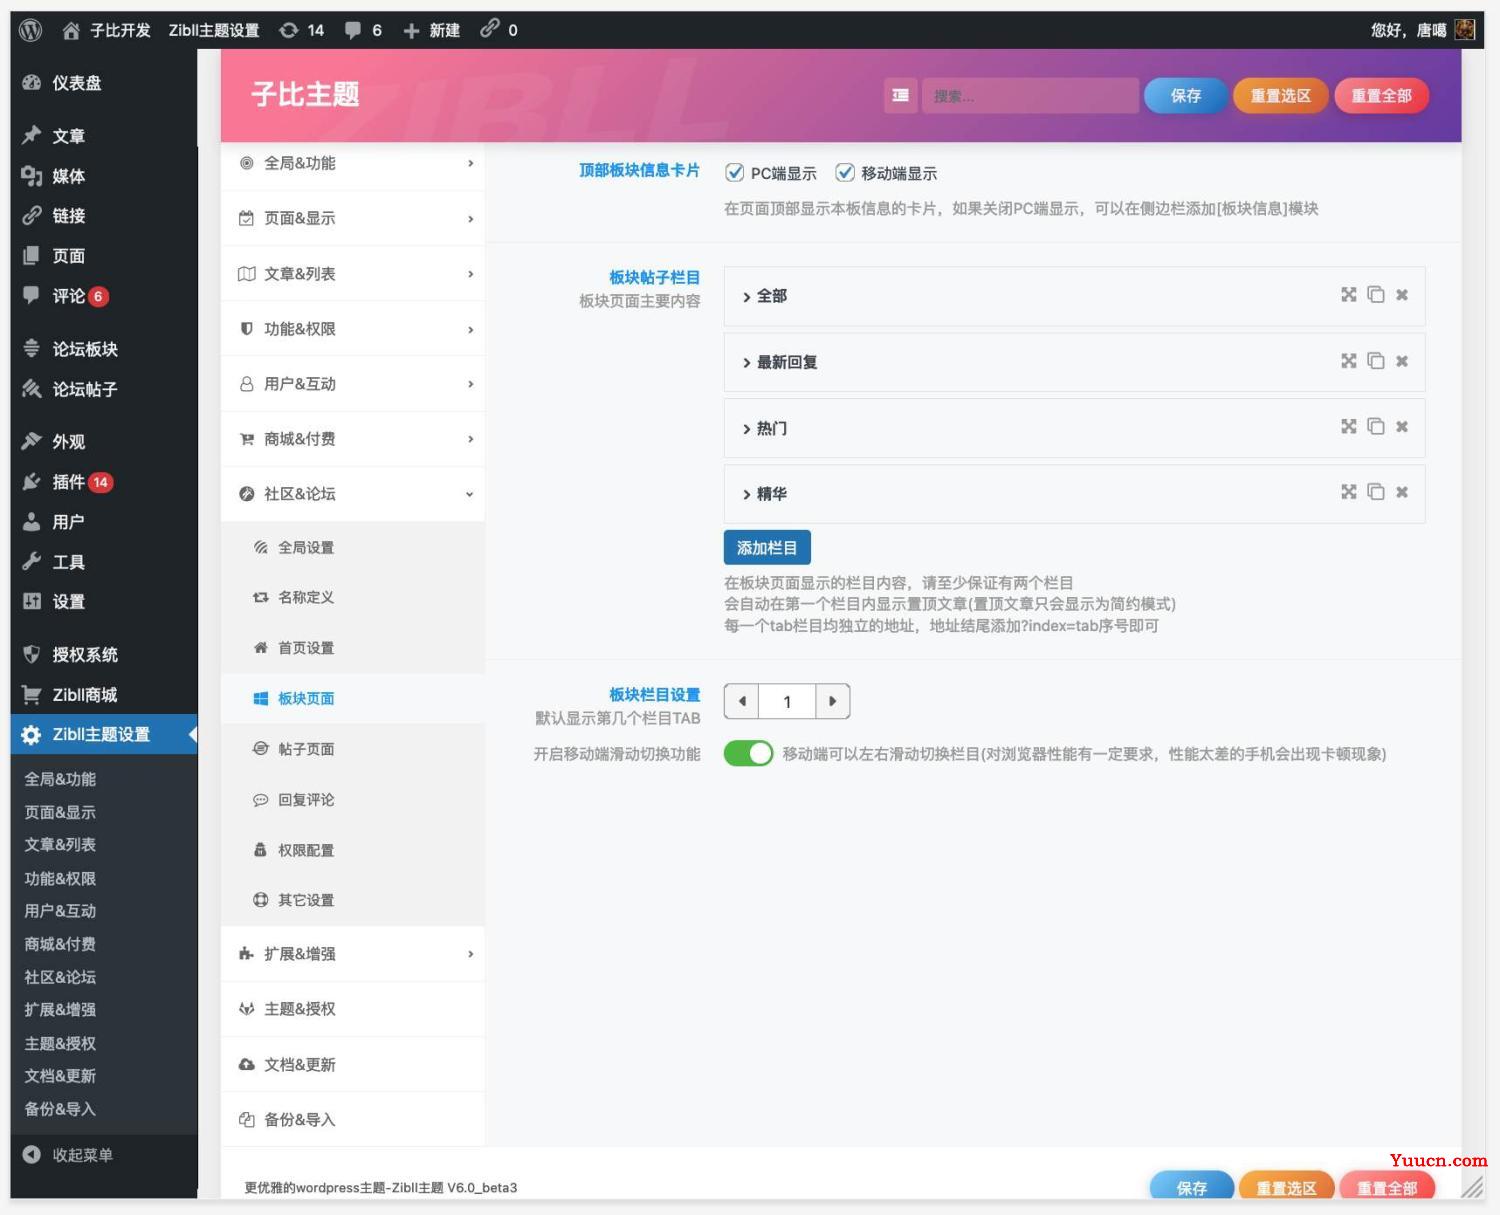This screenshot has width=1500, height=1215.
Task: Click the move icon on 全部 row
Action: (x=1349, y=295)
